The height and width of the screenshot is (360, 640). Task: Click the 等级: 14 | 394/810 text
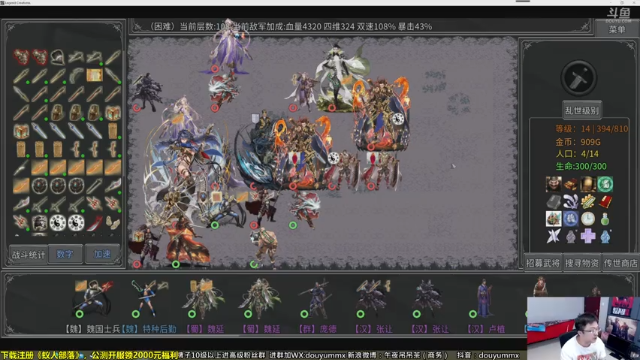591,129
